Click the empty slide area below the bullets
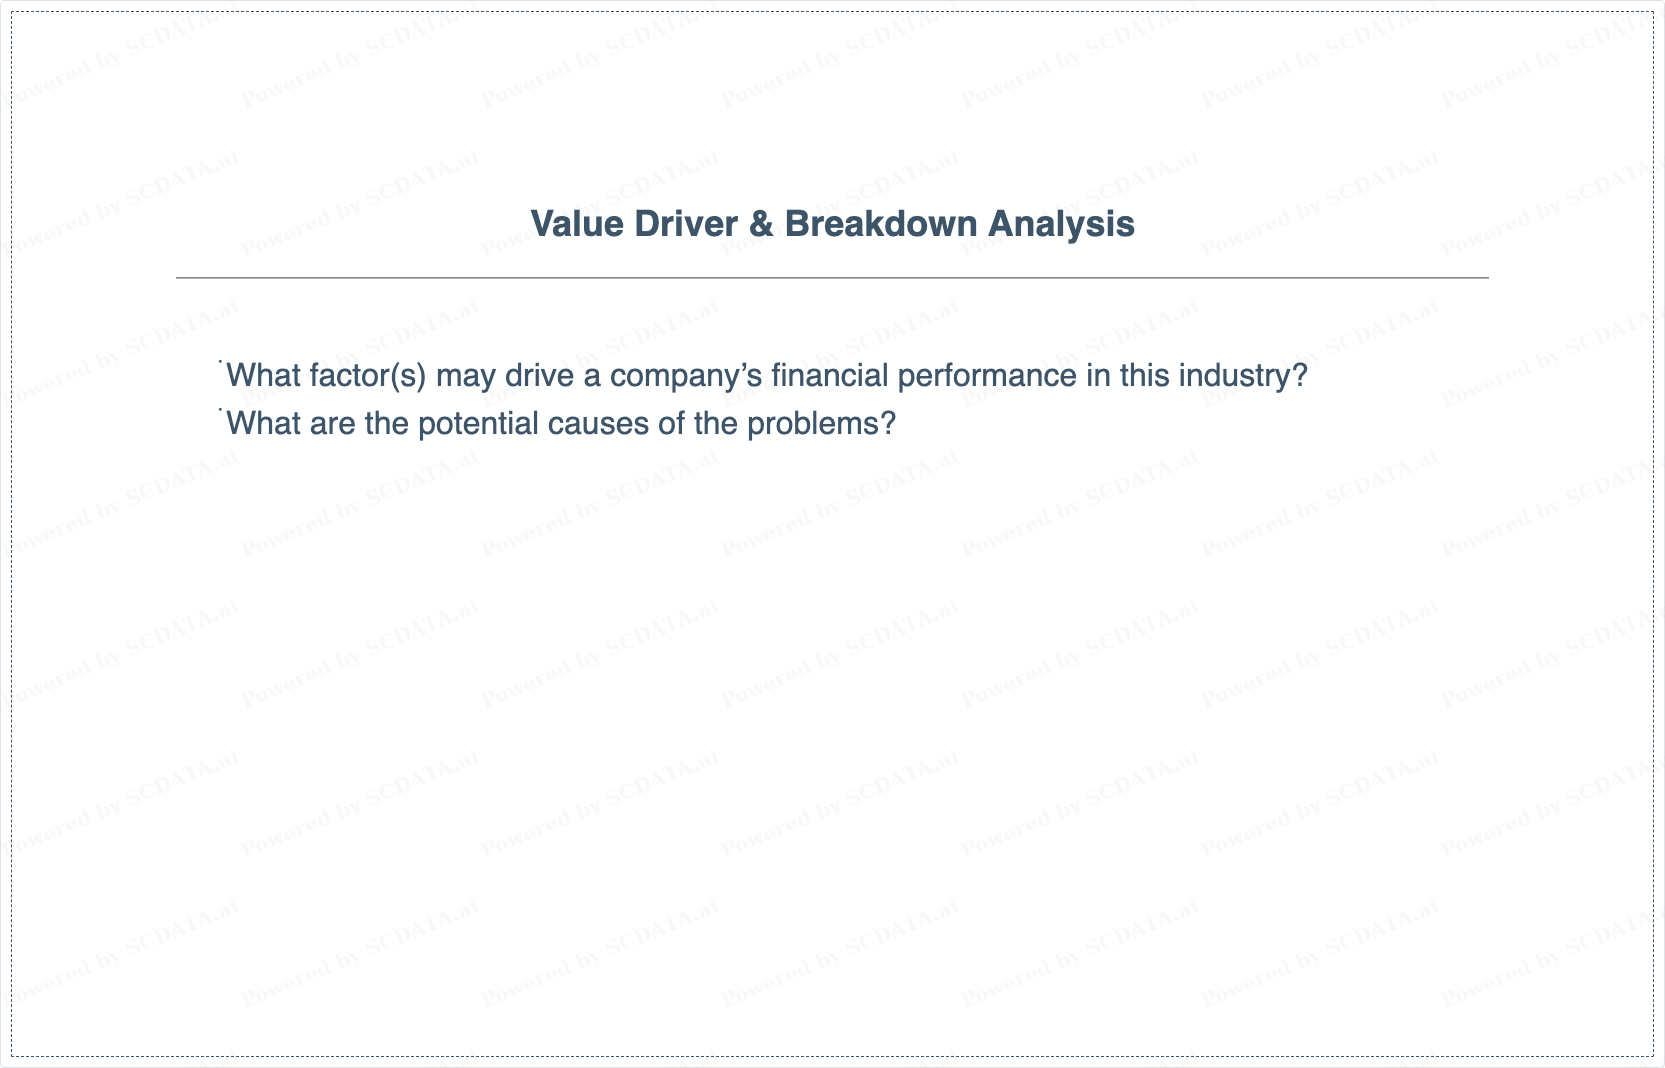1665x1068 pixels. pos(832,740)
